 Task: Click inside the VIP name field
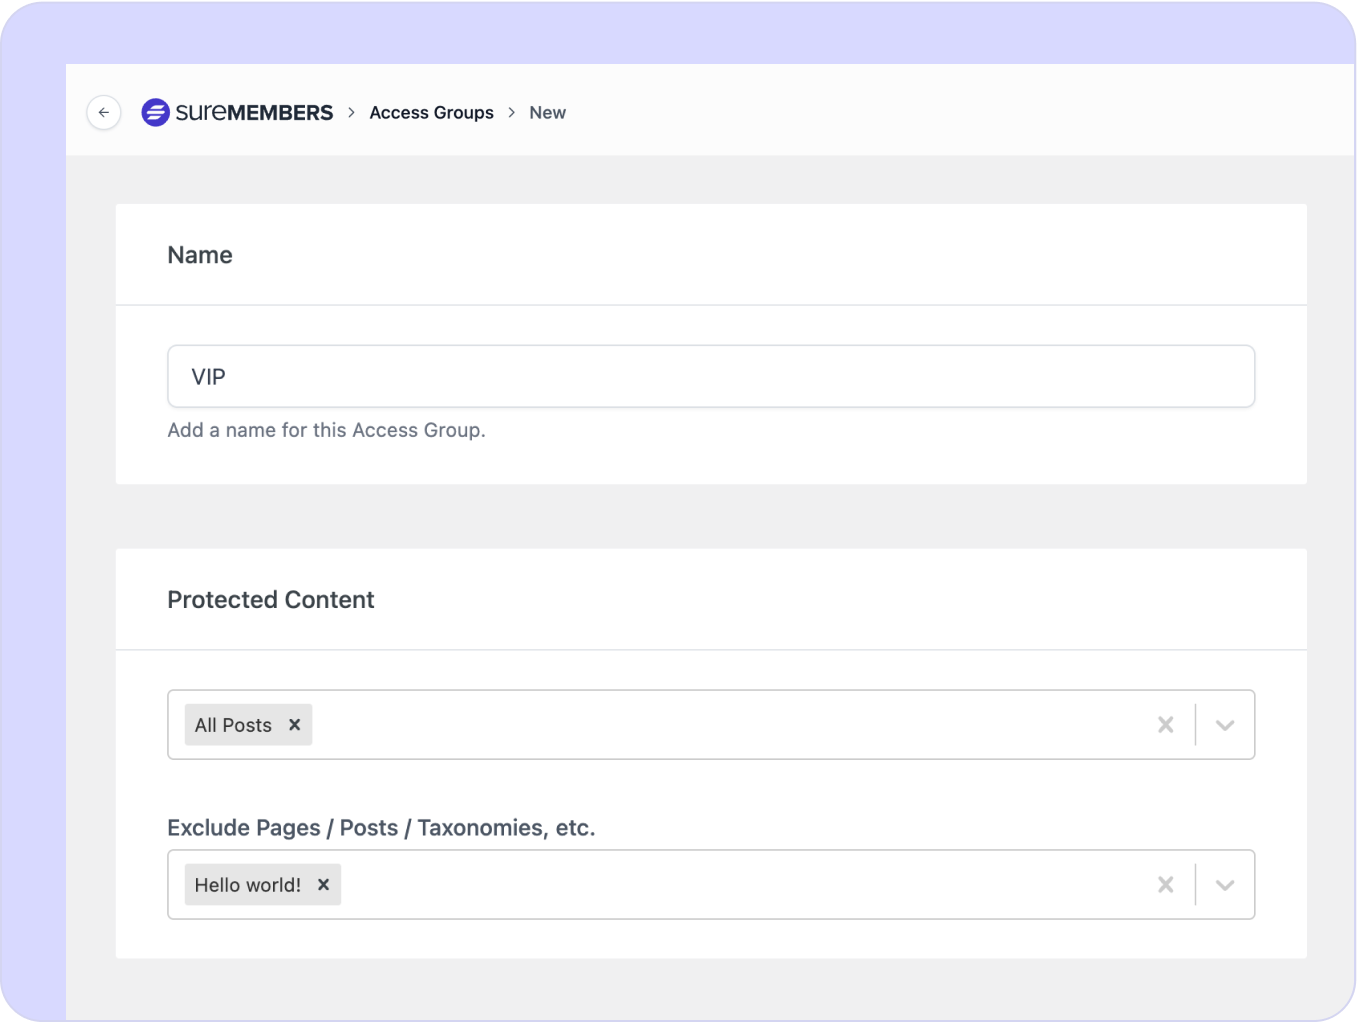[710, 376]
